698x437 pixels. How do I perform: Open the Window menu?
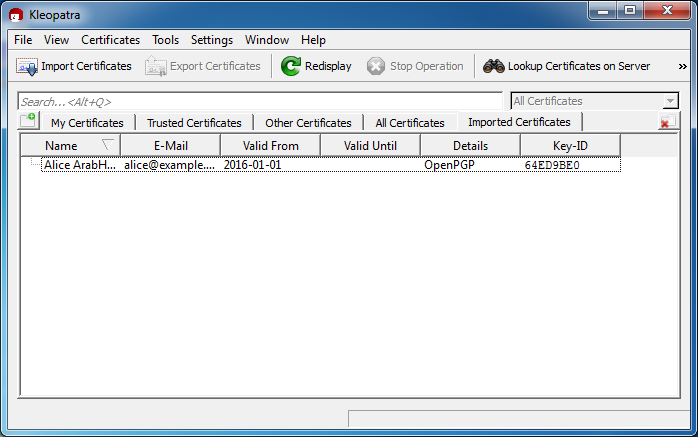(x=267, y=40)
